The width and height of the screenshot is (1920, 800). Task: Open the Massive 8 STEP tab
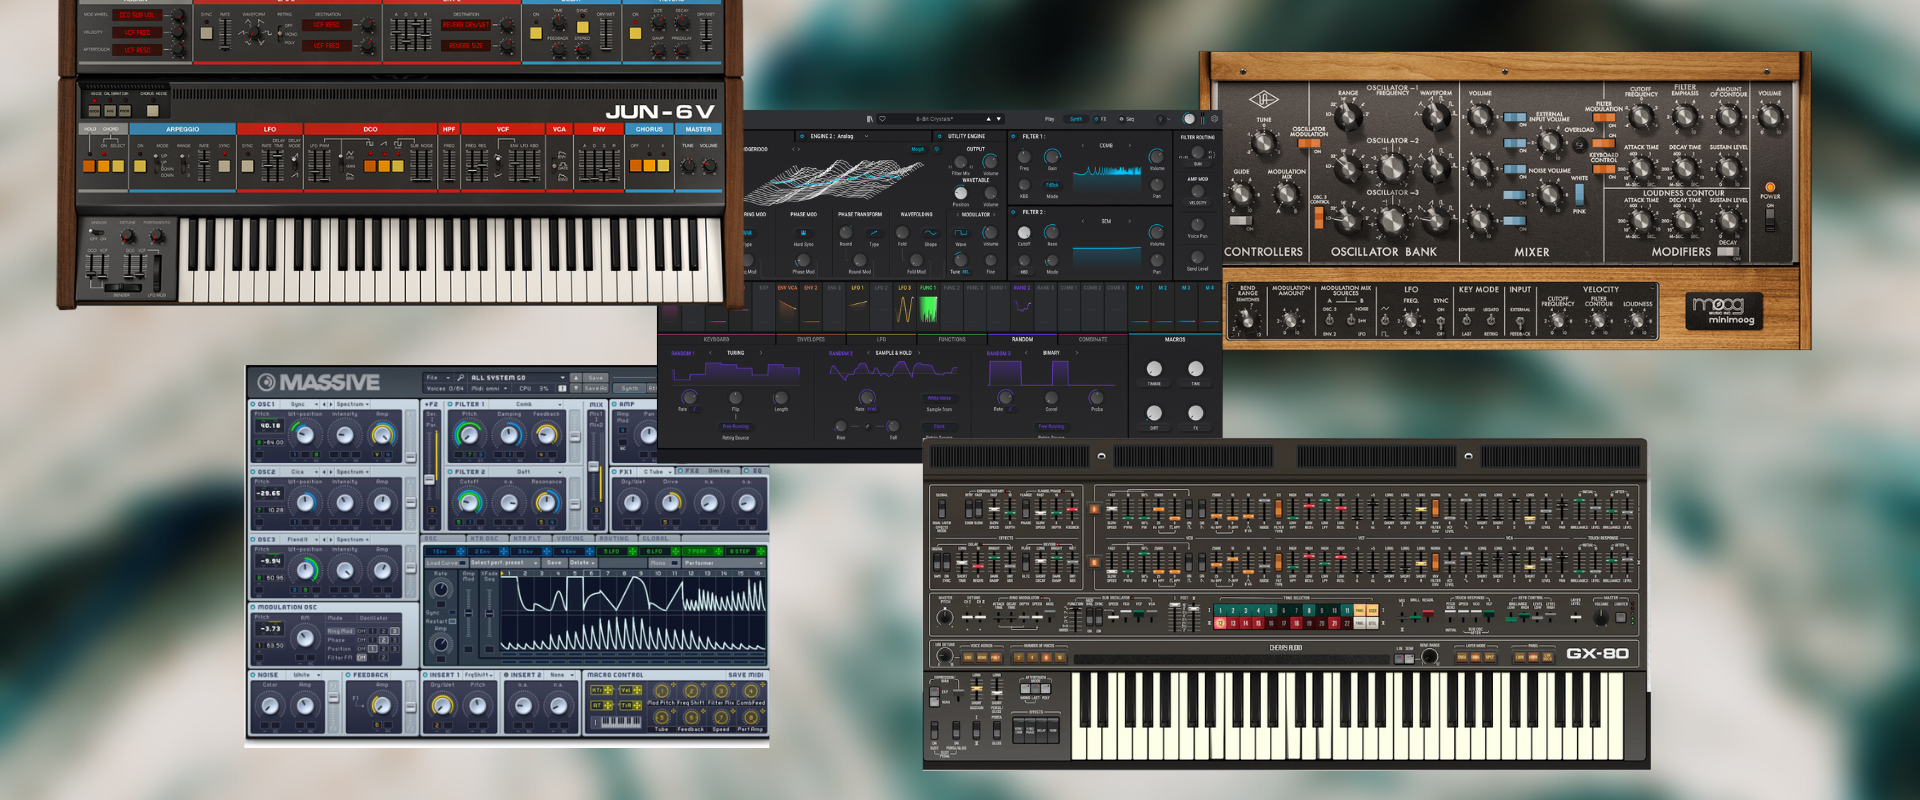[x=745, y=551]
